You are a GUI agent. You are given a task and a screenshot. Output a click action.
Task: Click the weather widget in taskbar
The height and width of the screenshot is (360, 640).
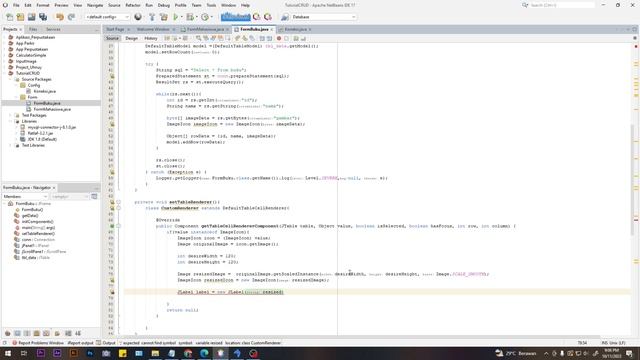point(516,353)
